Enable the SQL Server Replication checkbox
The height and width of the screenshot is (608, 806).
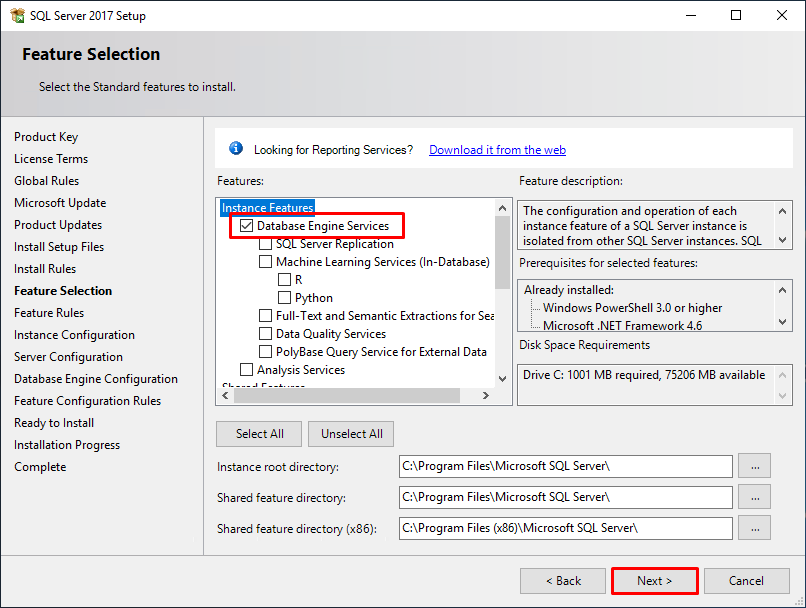point(265,244)
